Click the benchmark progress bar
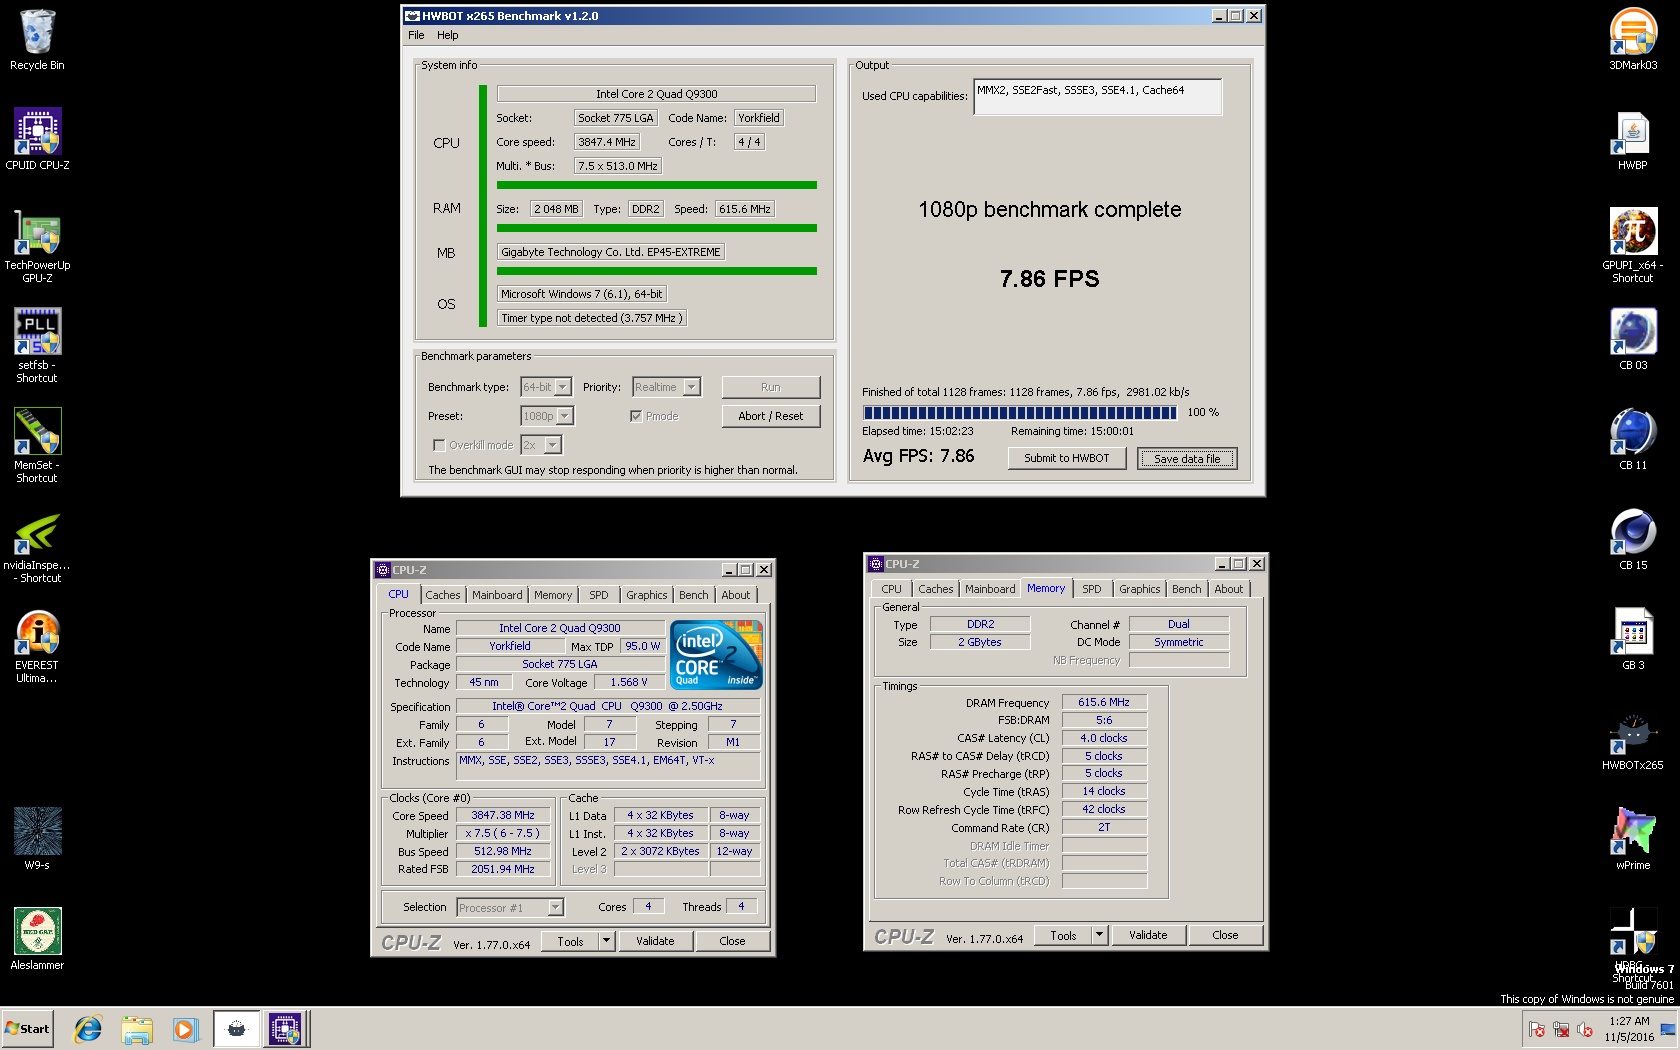Image resolution: width=1680 pixels, height=1050 pixels. [1020, 412]
